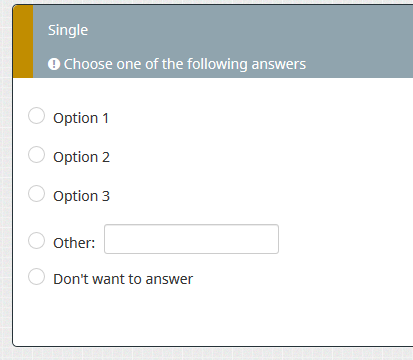
Task: Click the Don't want to answer label
Action: [123, 279]
